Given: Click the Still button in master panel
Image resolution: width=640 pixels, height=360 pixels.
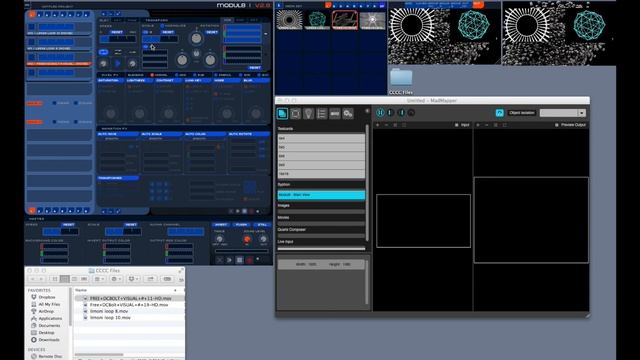Looking at the screenshot, I should 262,225.
